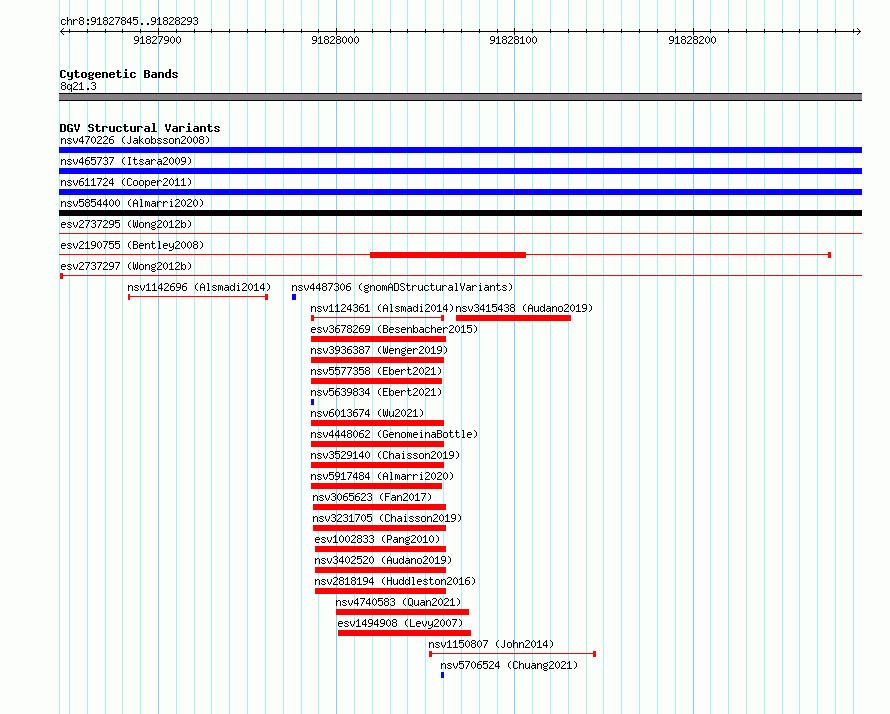Select nsv3415438 (Audano2019) label

pyautogui.click(x=524, y=308)
